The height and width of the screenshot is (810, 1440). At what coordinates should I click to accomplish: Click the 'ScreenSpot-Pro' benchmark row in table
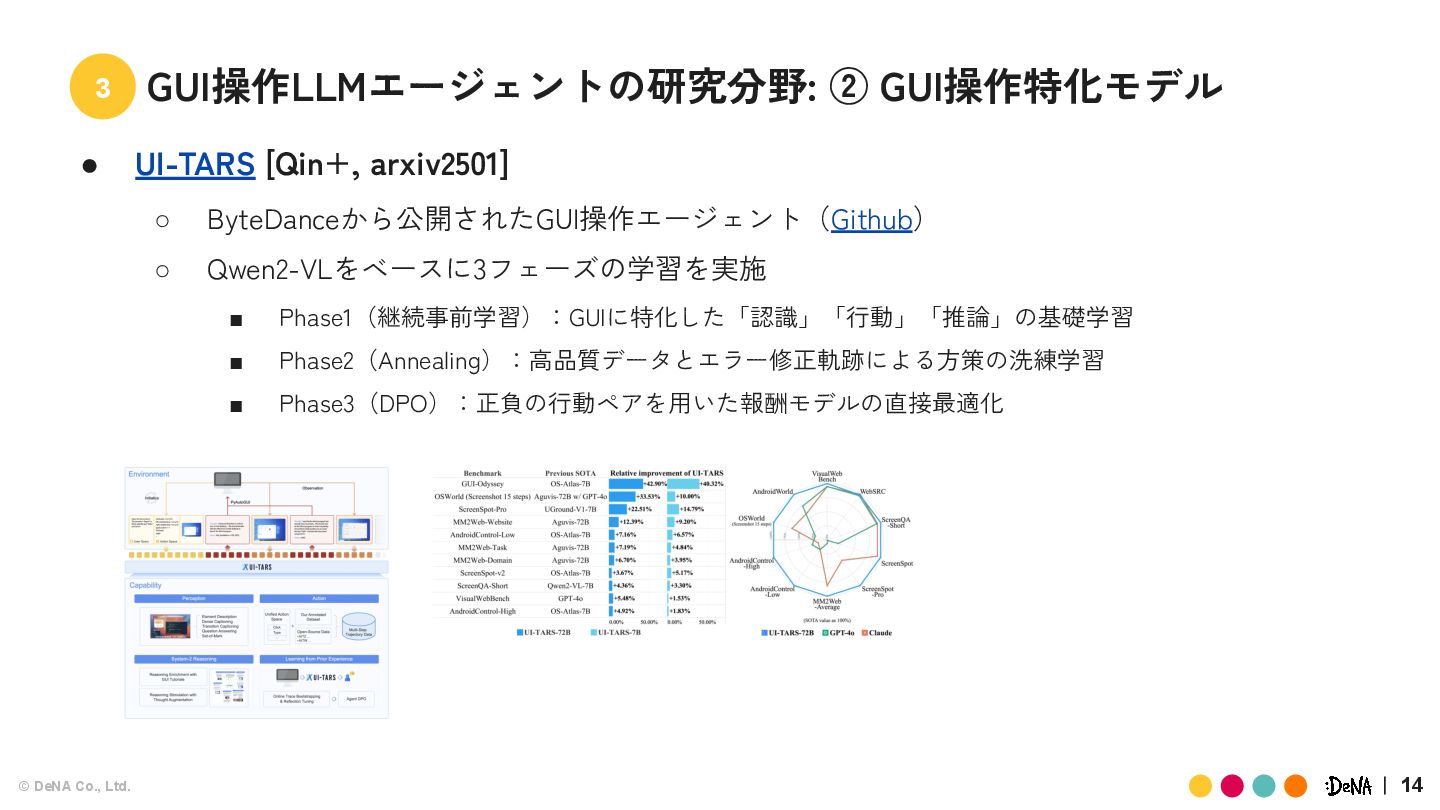(580, 509)
